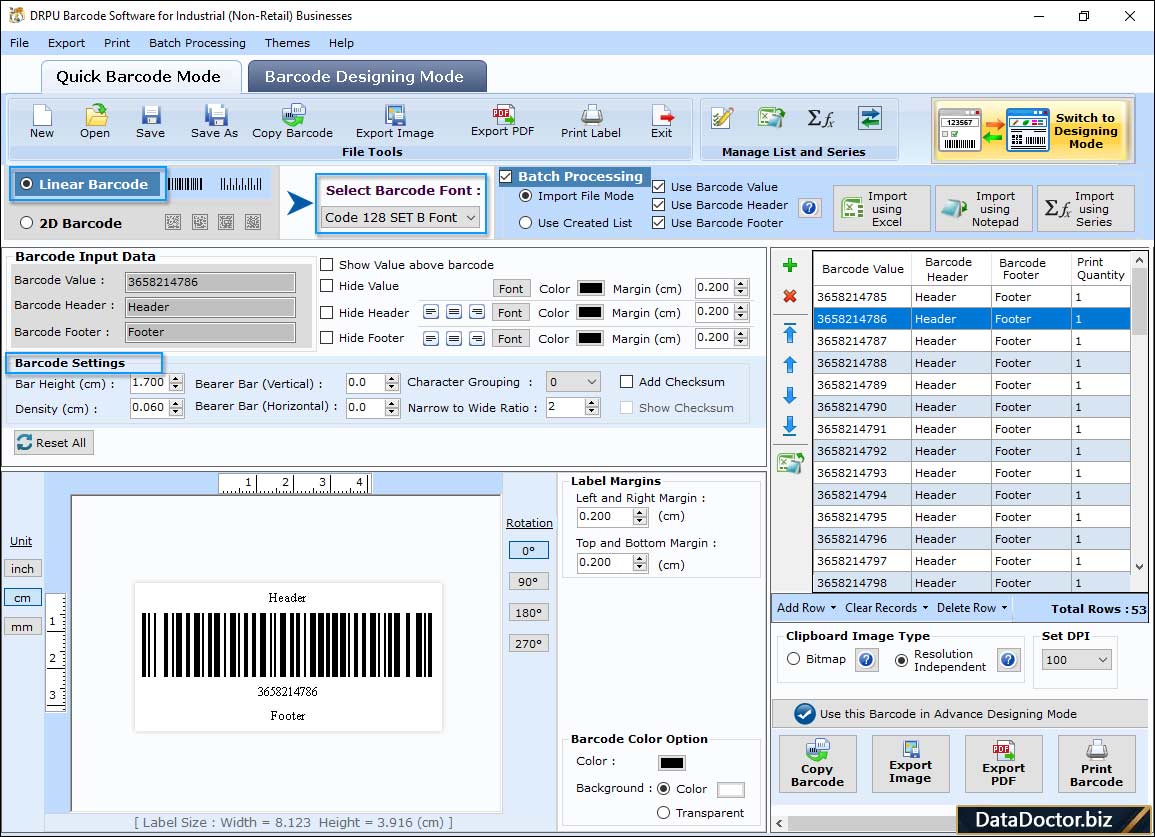Click the help icon next to Resolution Independent
The width and height of the screenshot is (1155, 837).
coord(1008,659)
